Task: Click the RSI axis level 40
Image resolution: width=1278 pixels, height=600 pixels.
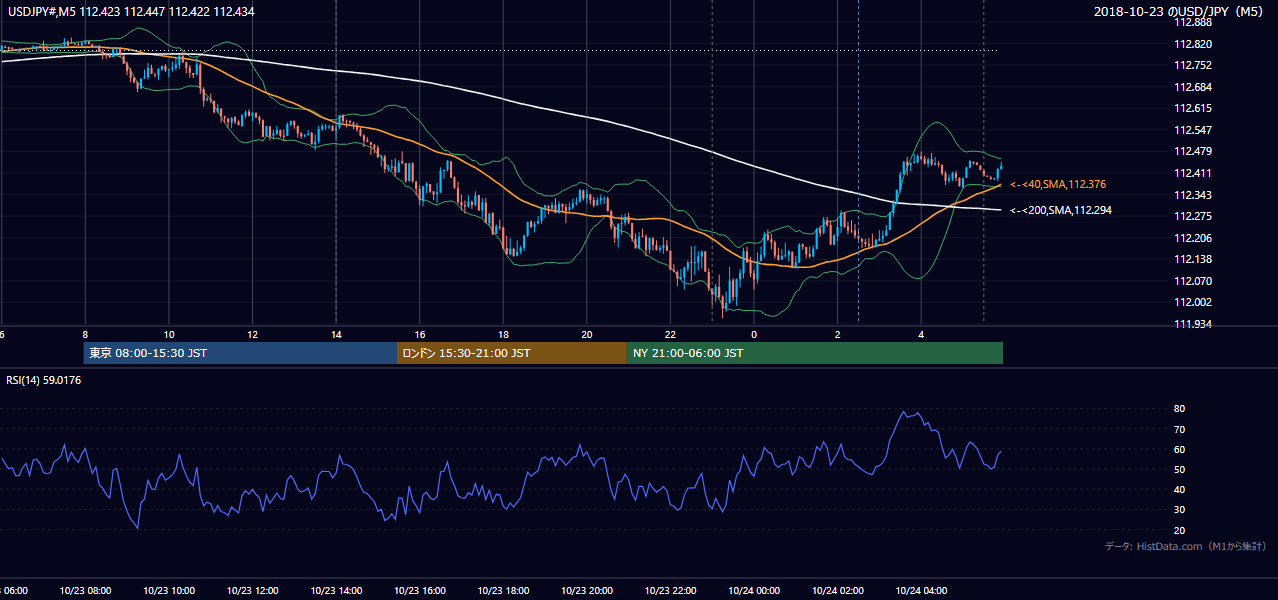Action: [1179, 489]
